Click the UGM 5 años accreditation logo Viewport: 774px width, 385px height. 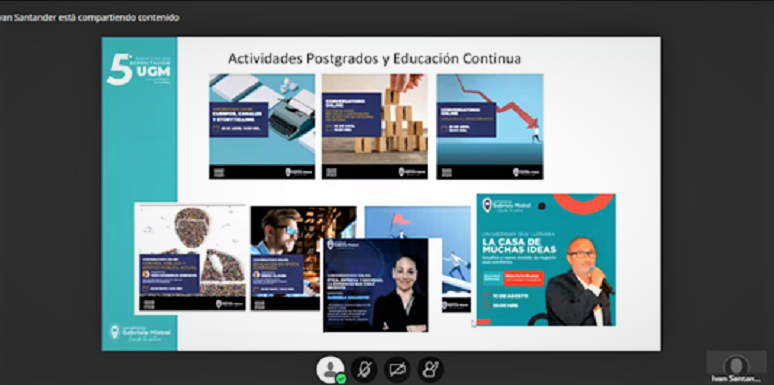tap(139, 70)
